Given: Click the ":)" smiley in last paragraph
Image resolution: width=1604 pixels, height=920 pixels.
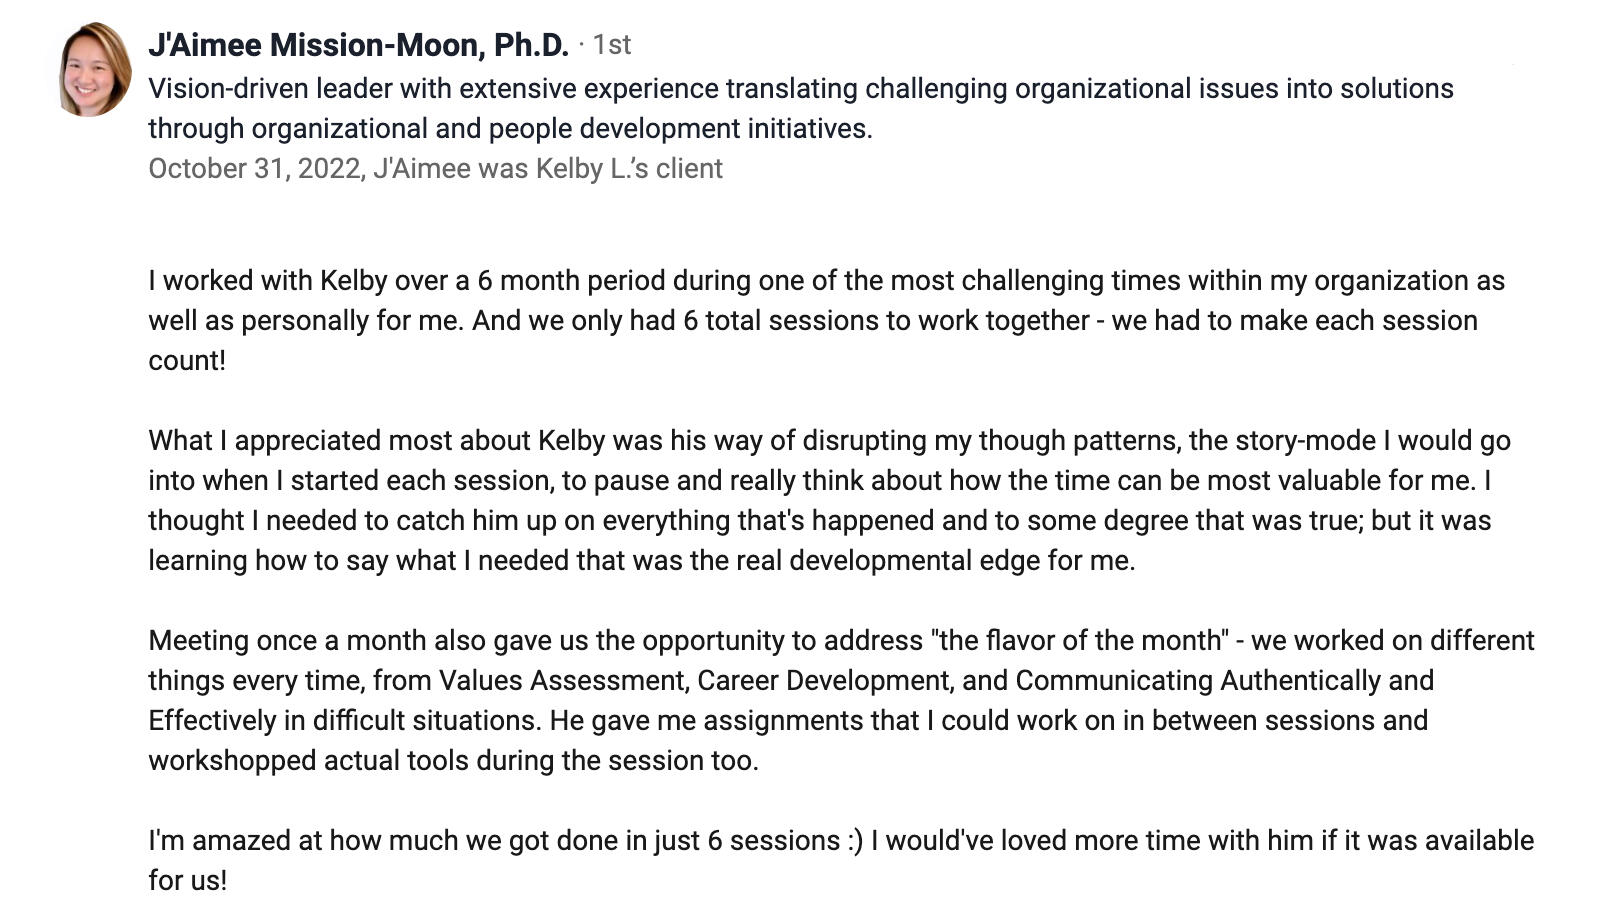Looking at the screenshot, I should point(854,841).
